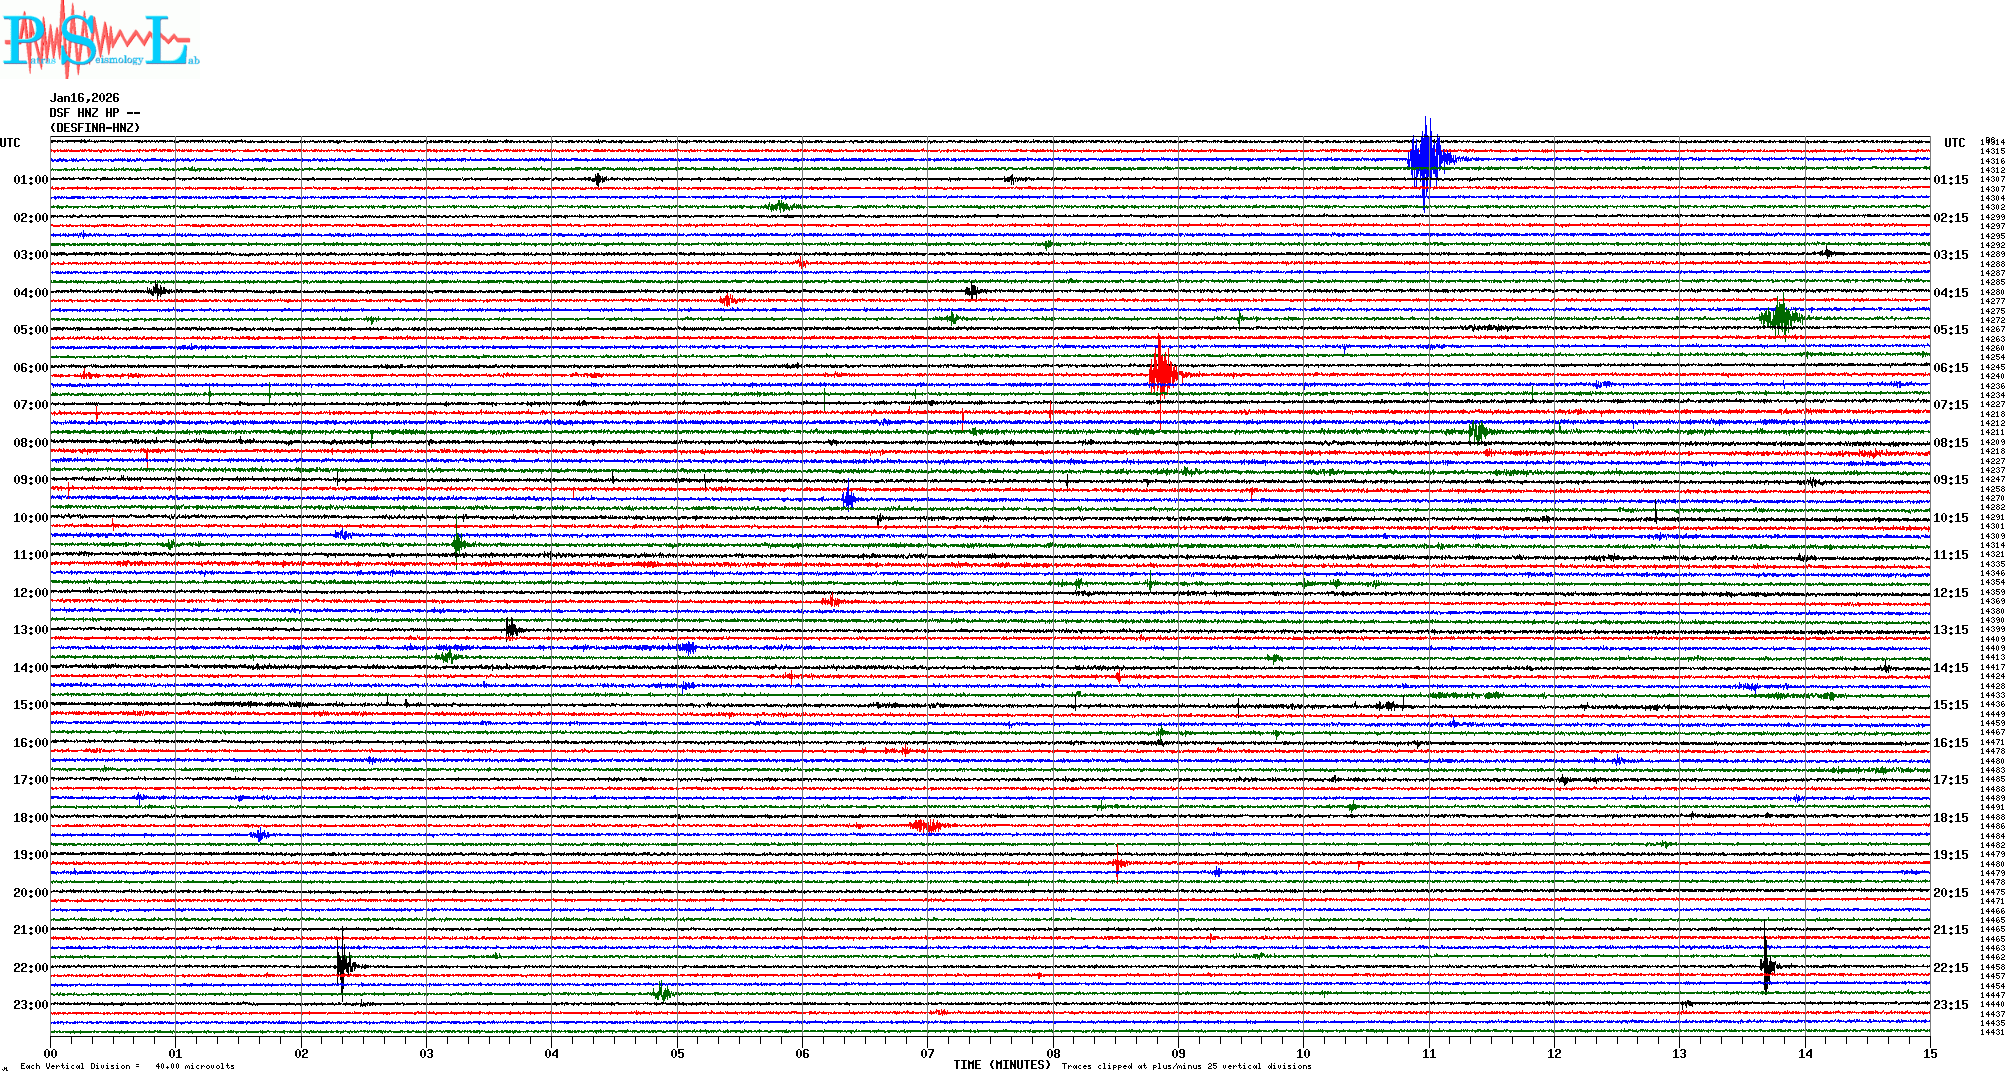Click the 06:00 hour label on the left axis

(30, 368)
